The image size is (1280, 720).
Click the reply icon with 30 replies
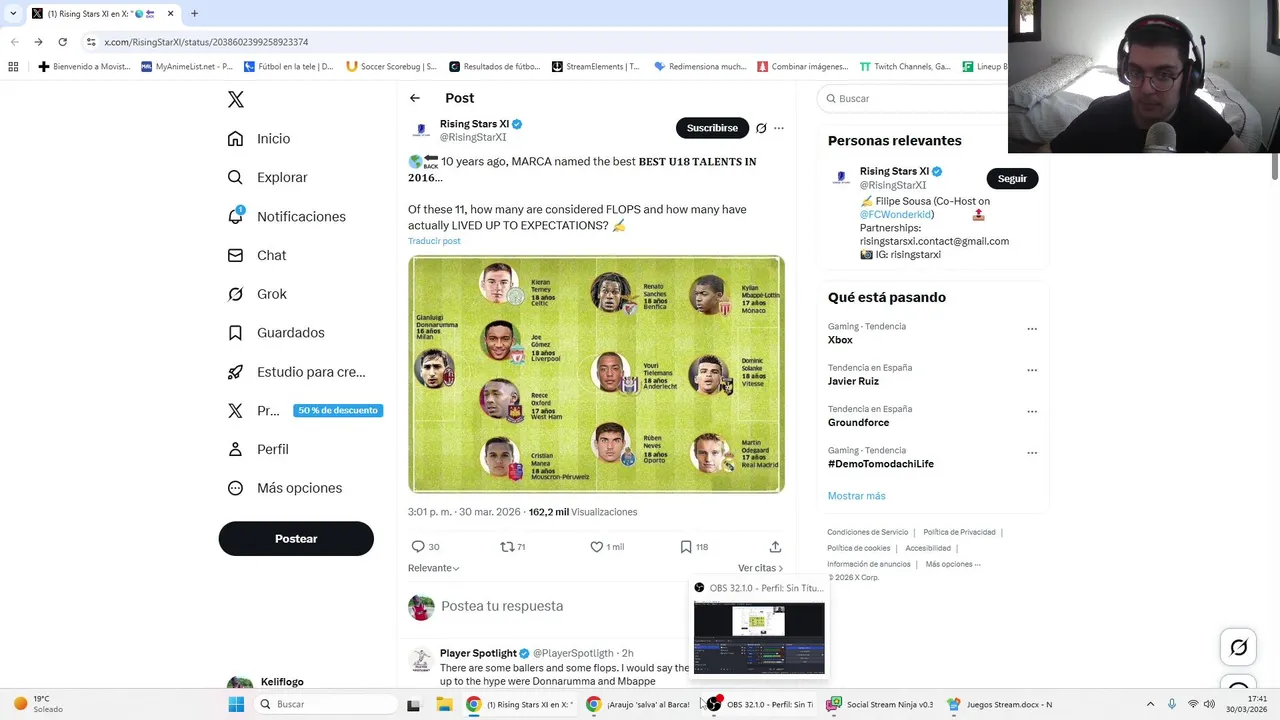click(419, 547)
